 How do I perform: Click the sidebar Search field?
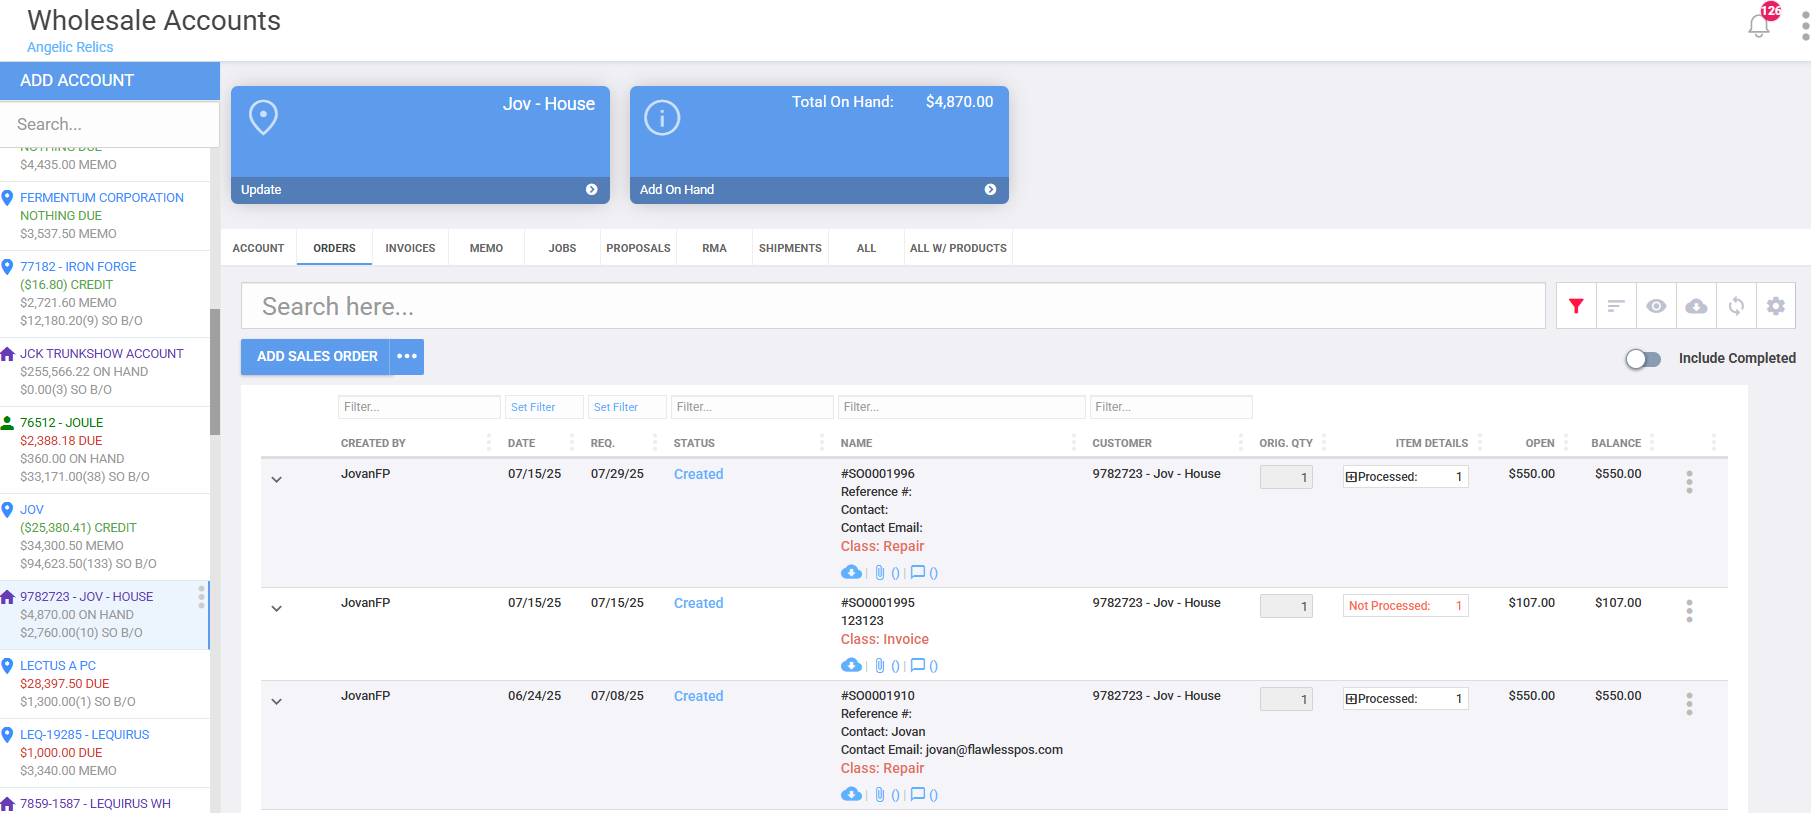(110, 124)
